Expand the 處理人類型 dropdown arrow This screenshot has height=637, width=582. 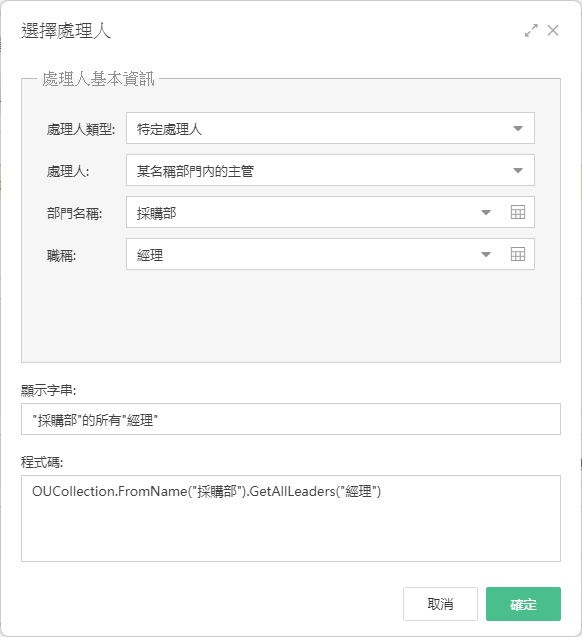click(517, 128)
